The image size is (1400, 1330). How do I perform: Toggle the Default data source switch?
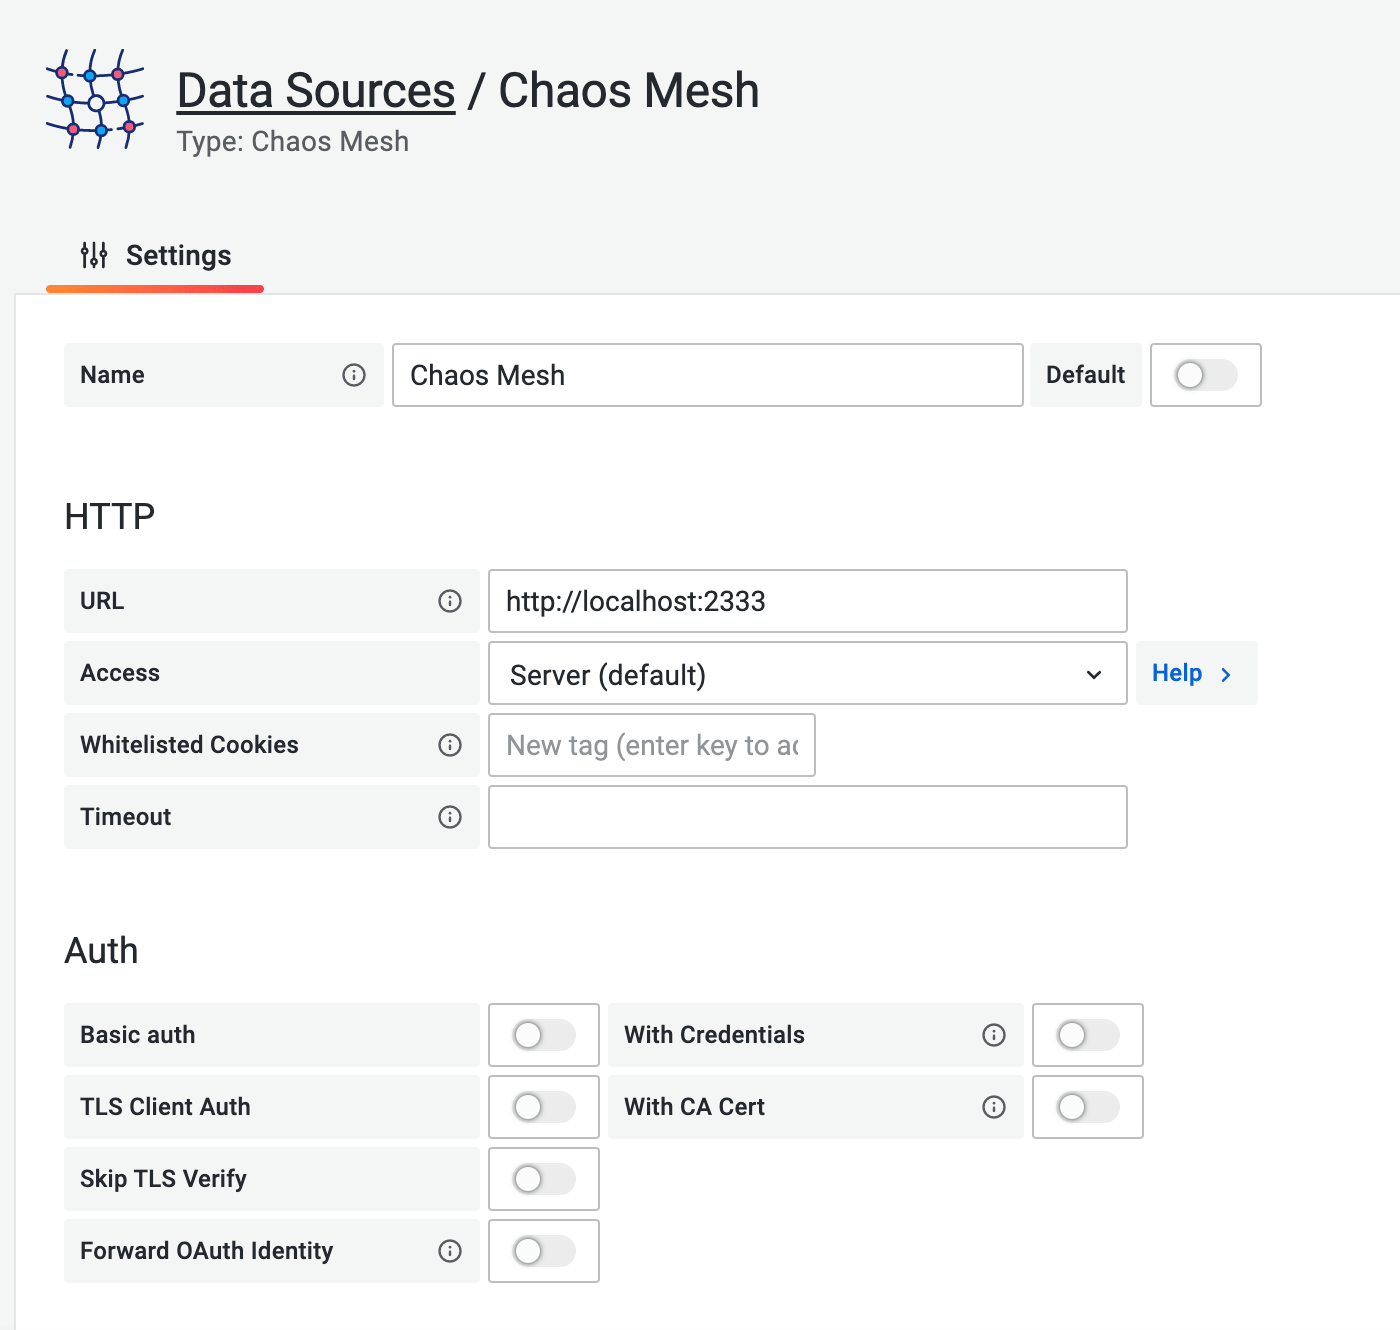click(1205, 375)
